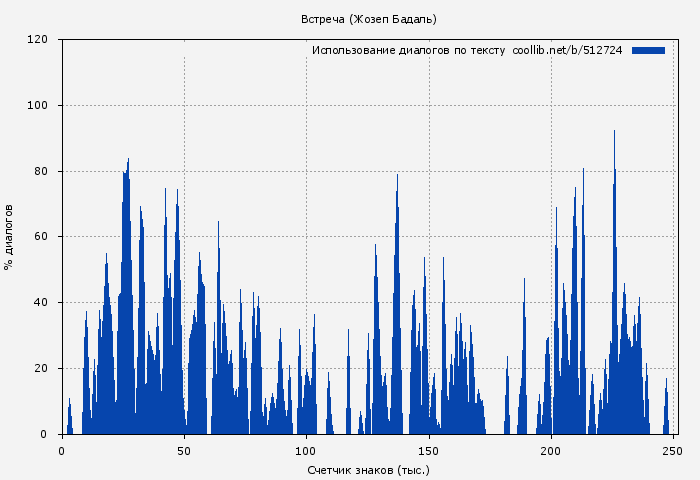
Task: Click the last bar cluster near 247 thousand
Action: [x=666, y=410]
